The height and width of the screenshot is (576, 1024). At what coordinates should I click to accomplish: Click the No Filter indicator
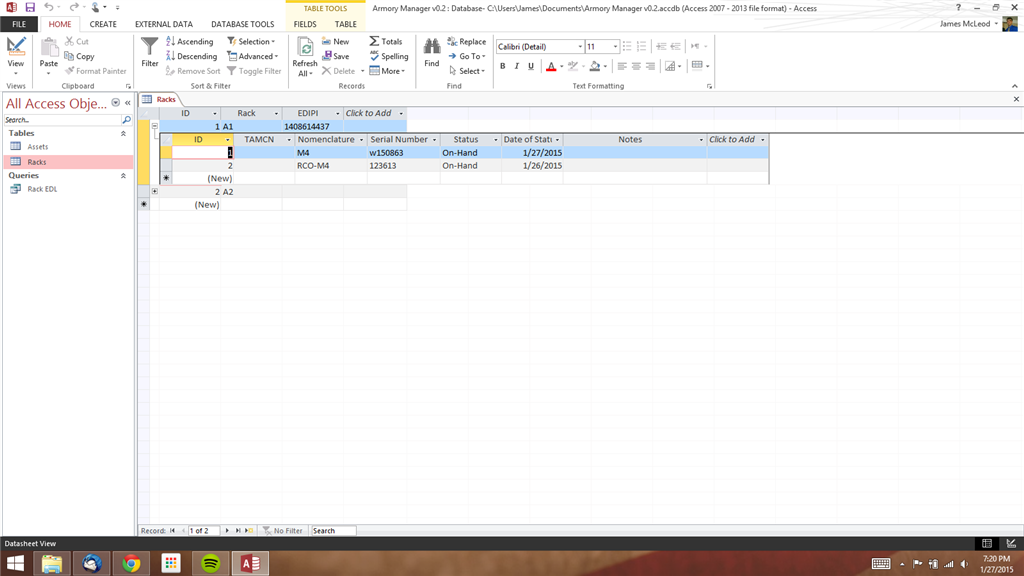pos(283,530)
